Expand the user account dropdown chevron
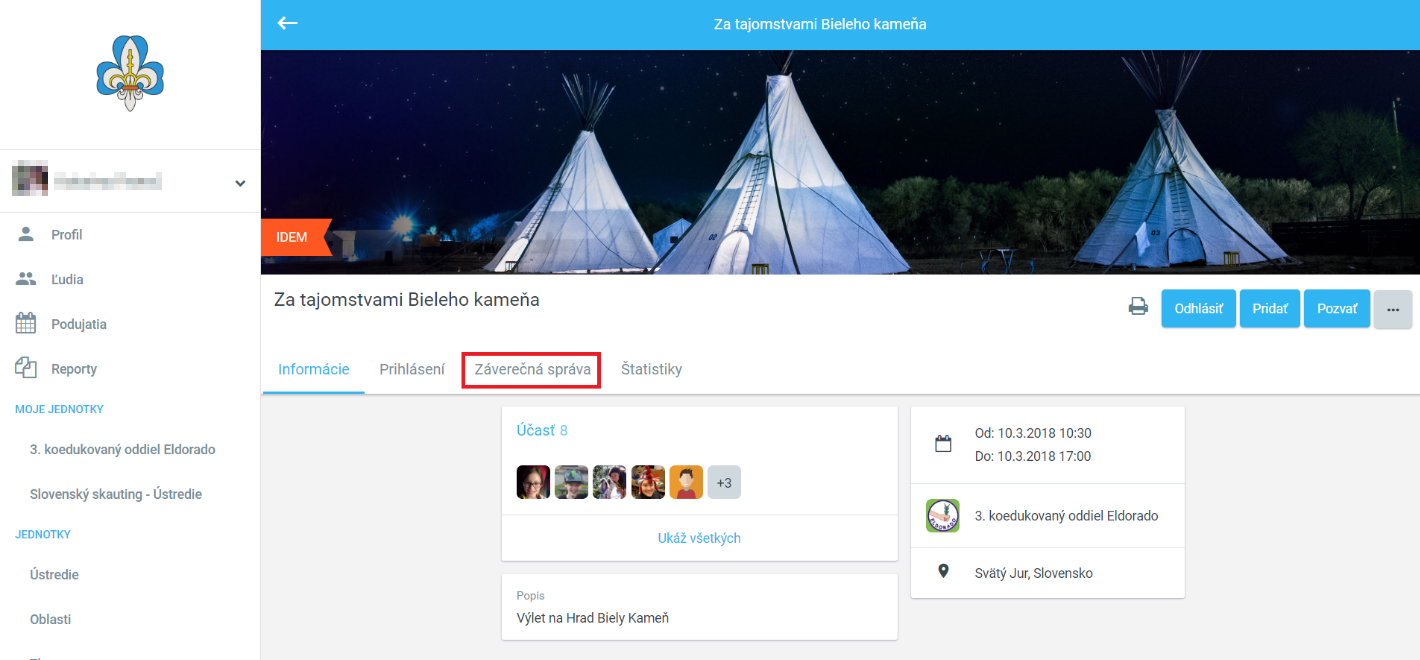Viewport: 1420px width, 660px height. point(240,183)
